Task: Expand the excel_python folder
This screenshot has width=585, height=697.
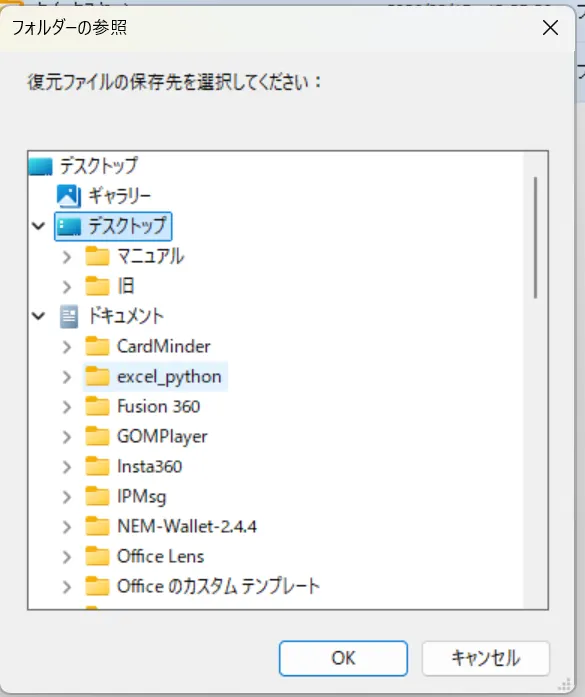Action: [x=67, y=377]
